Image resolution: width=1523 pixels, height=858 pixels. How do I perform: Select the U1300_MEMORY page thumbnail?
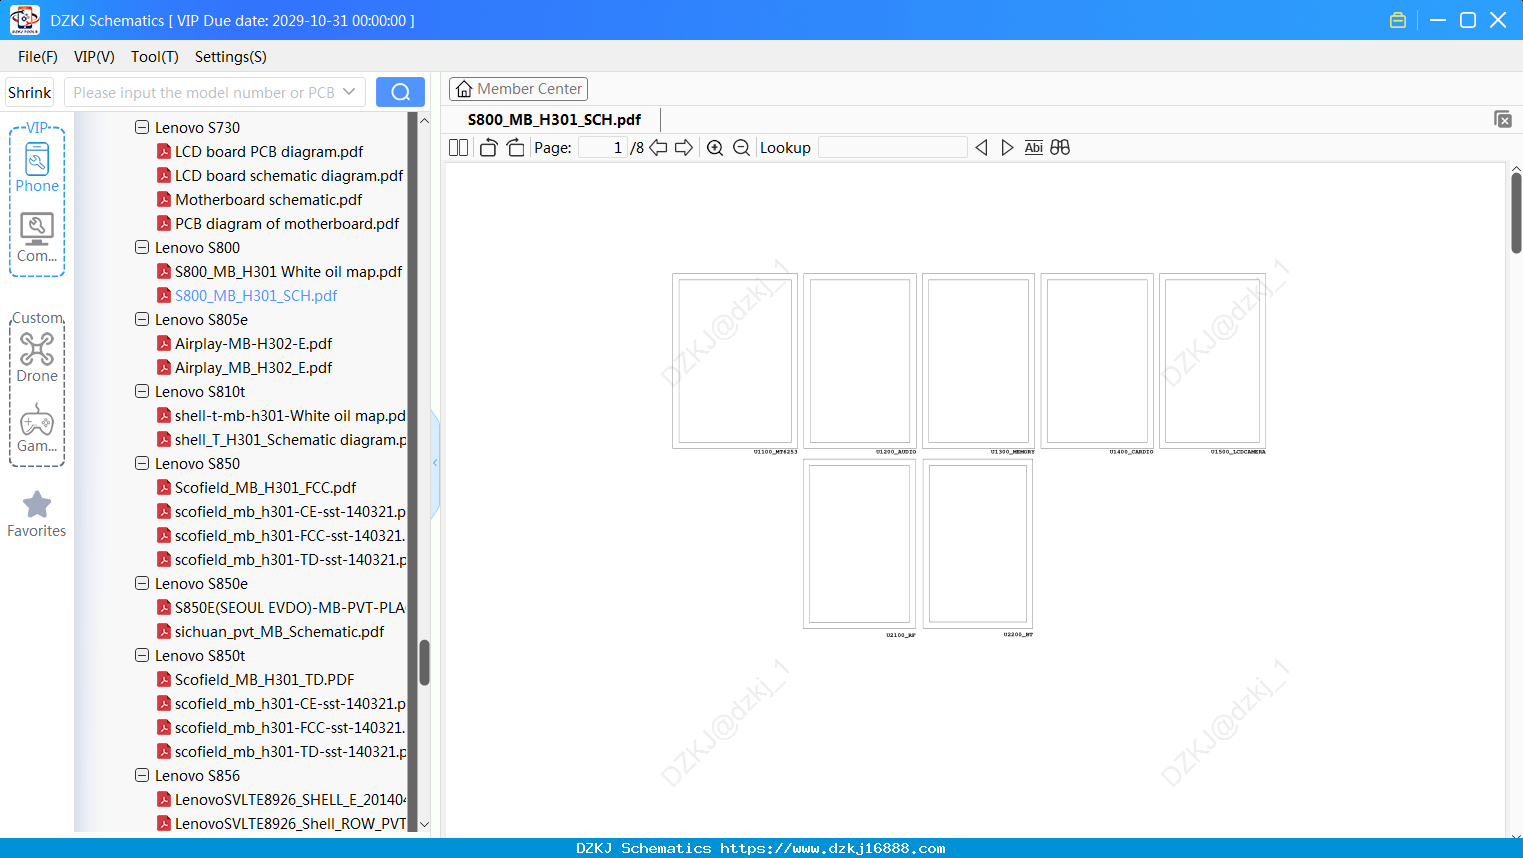click(978, 361)
